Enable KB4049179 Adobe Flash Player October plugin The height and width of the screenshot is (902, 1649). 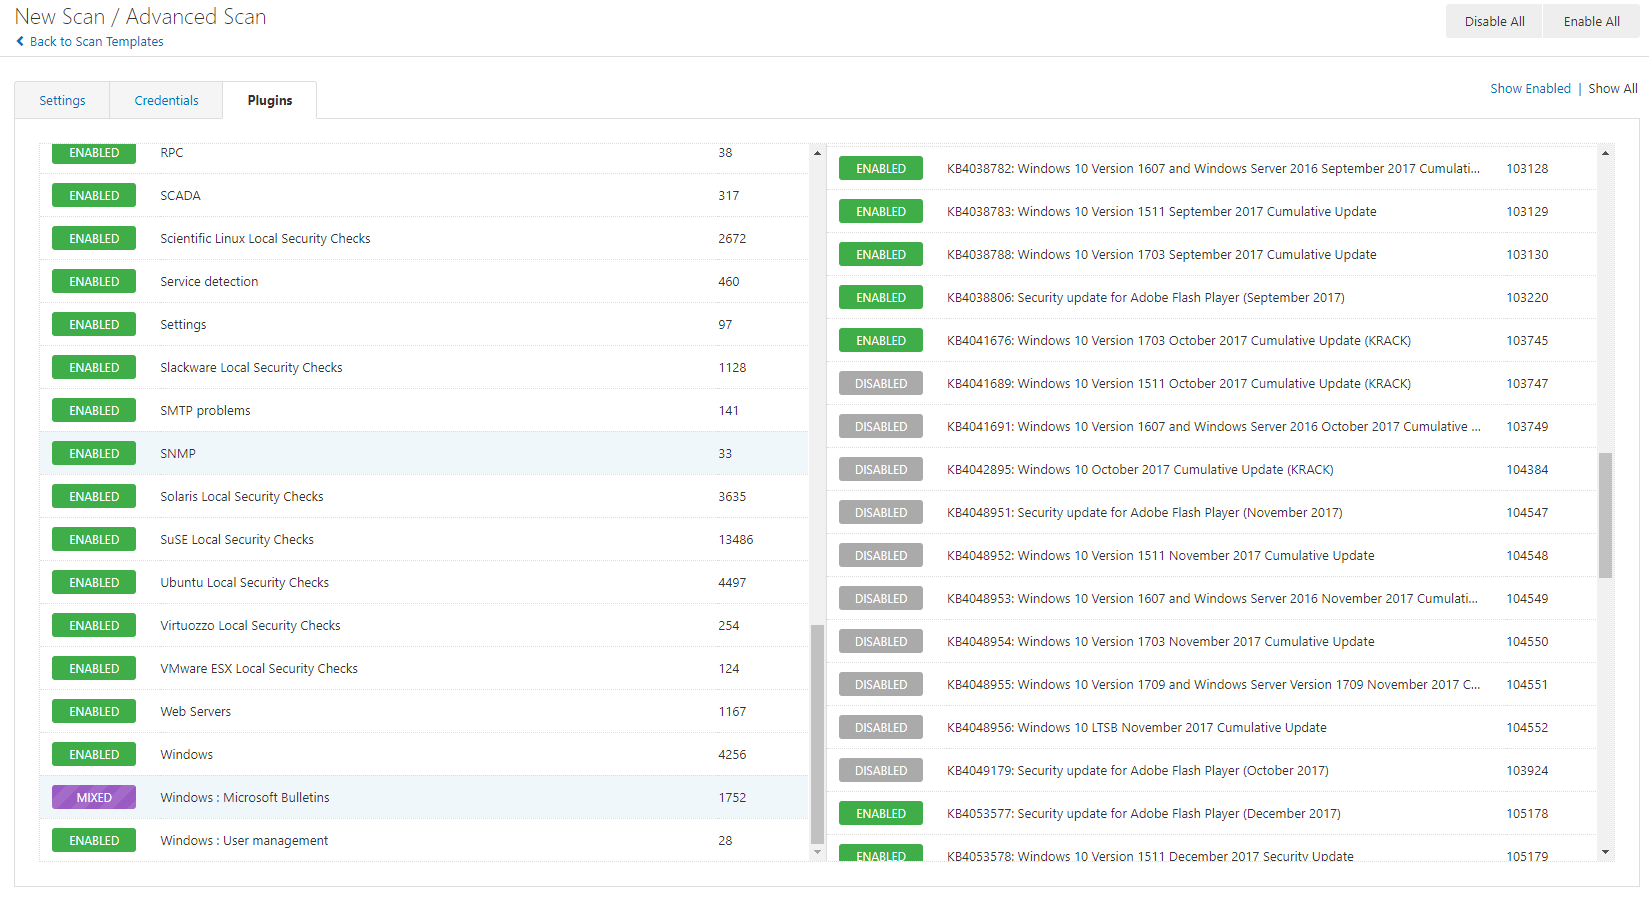(x=880, y=770)
